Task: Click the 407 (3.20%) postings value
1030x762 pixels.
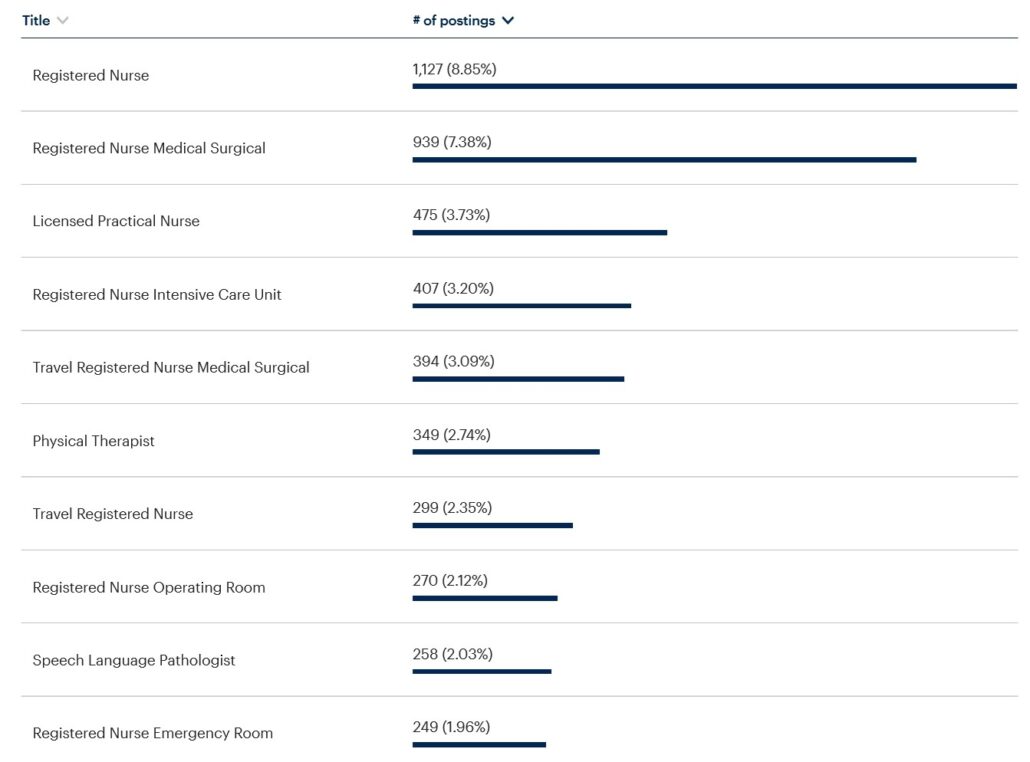Action: [453, 289]
